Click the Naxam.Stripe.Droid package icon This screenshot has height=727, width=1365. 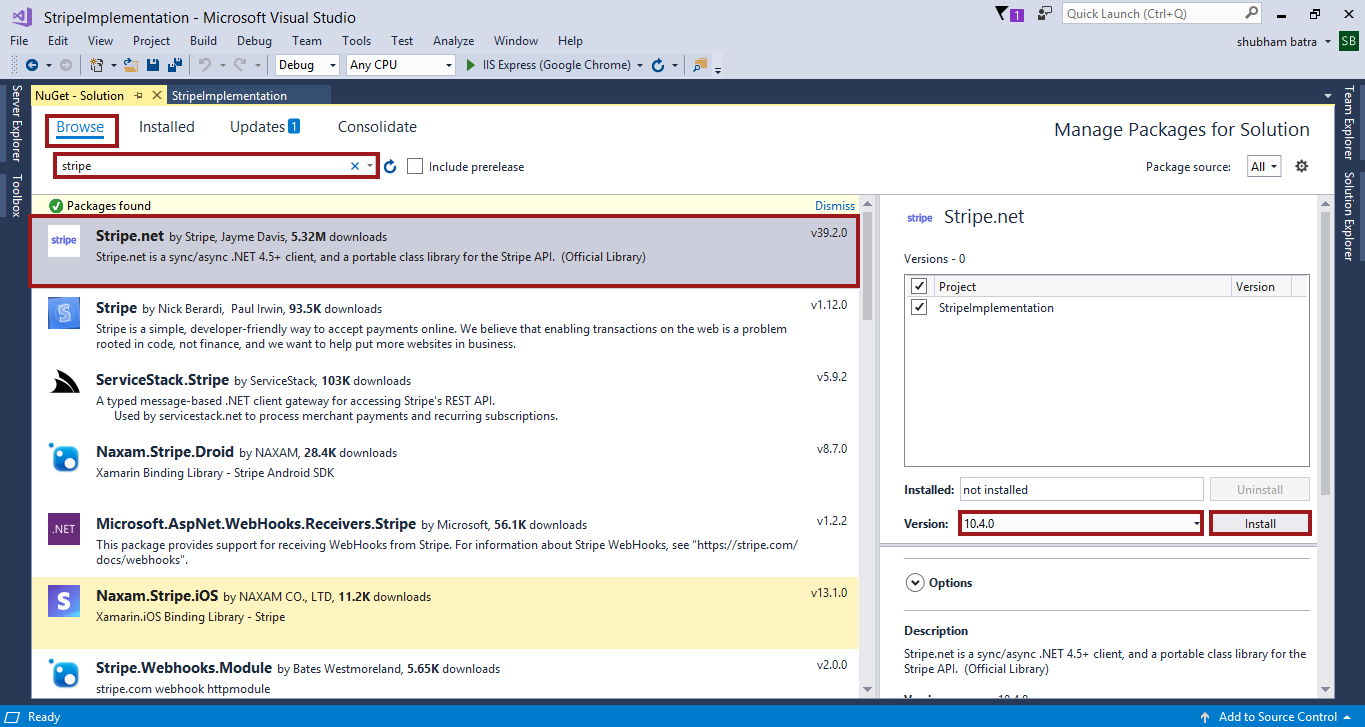coord(64,457)
